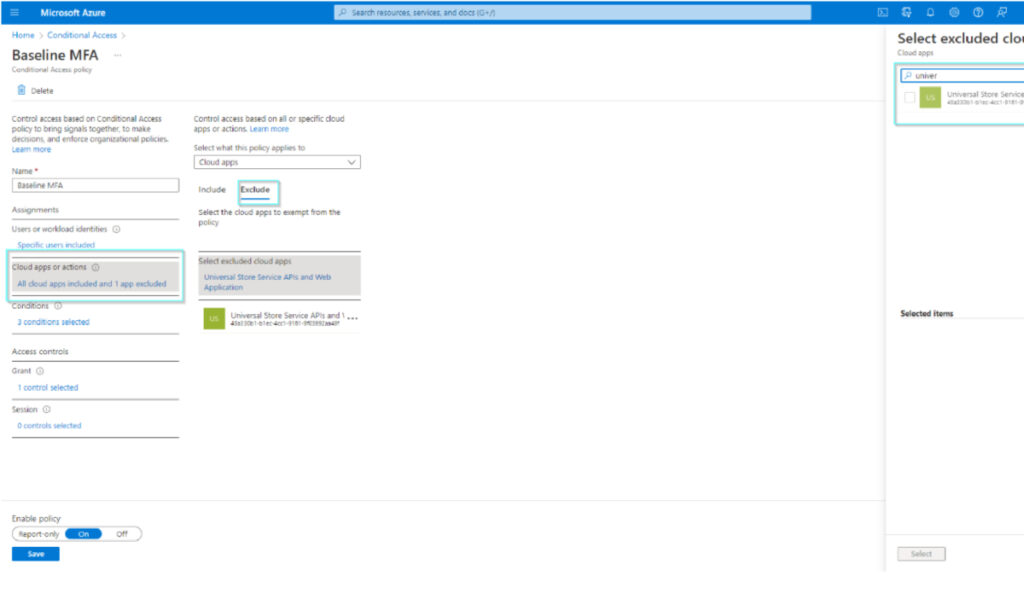The image size is (1024, 599).
Task: Switch directory using the filter icon
Action: 907,12
